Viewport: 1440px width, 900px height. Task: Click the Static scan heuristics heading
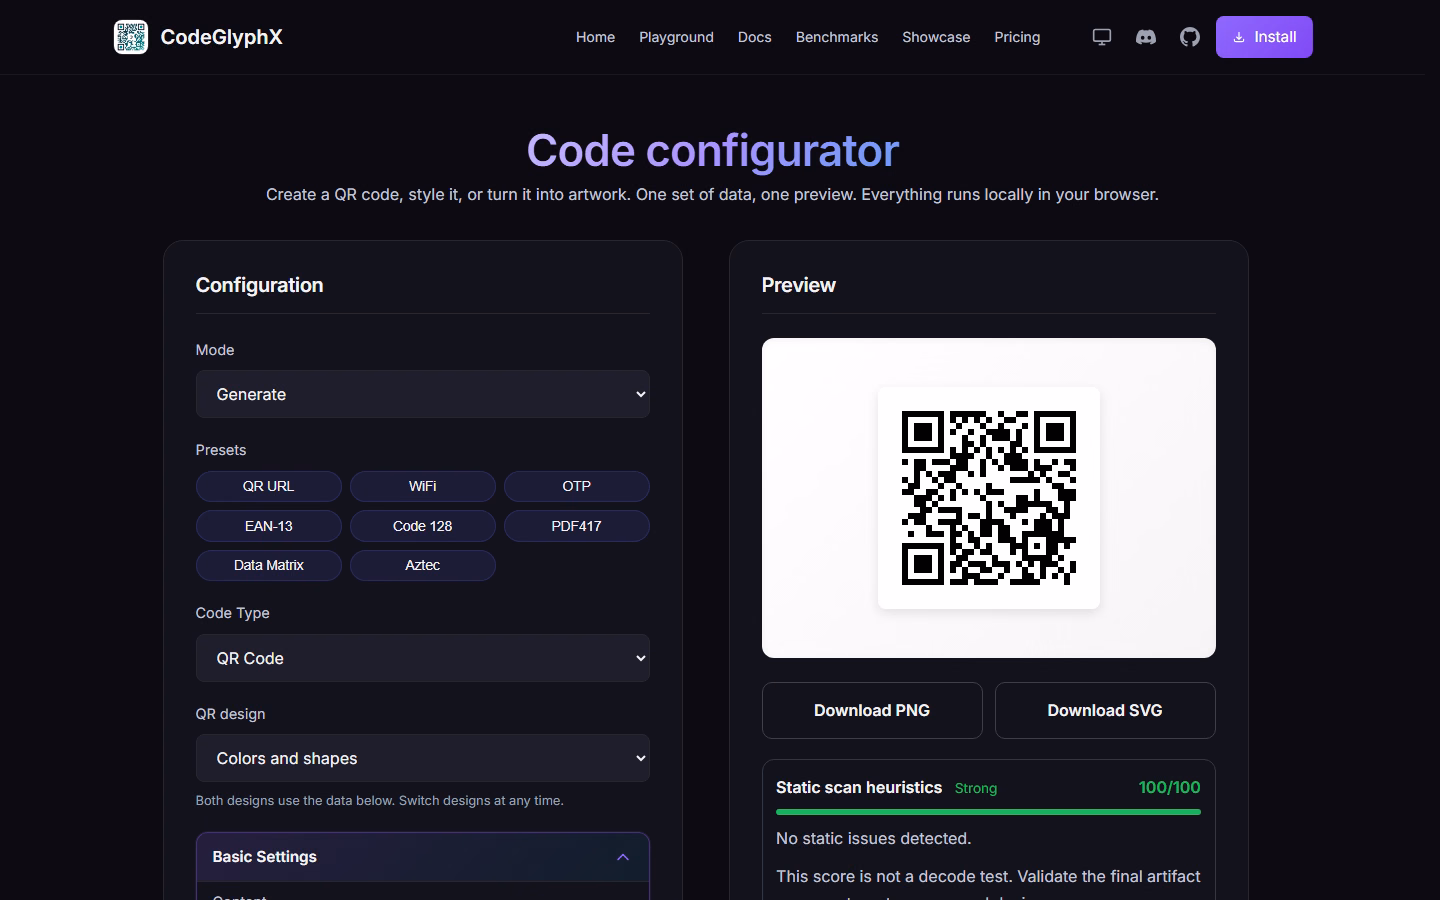point(859,787)
